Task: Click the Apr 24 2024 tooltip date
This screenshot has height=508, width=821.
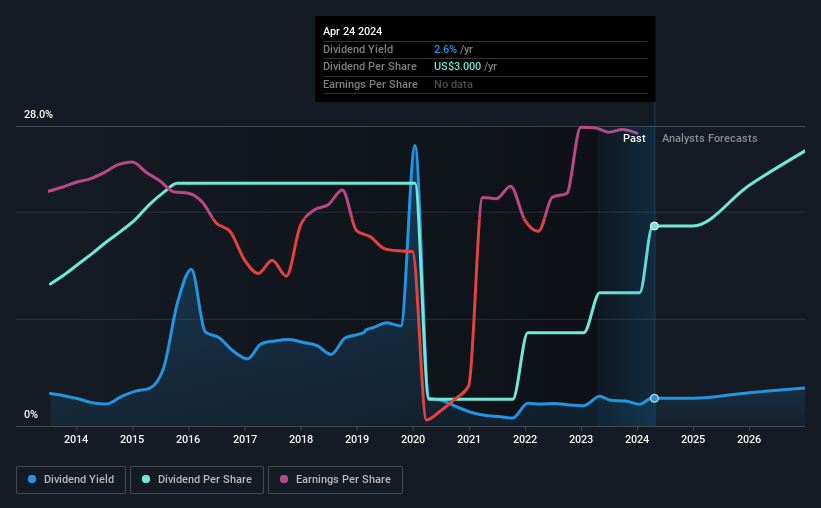Action: 352,31
